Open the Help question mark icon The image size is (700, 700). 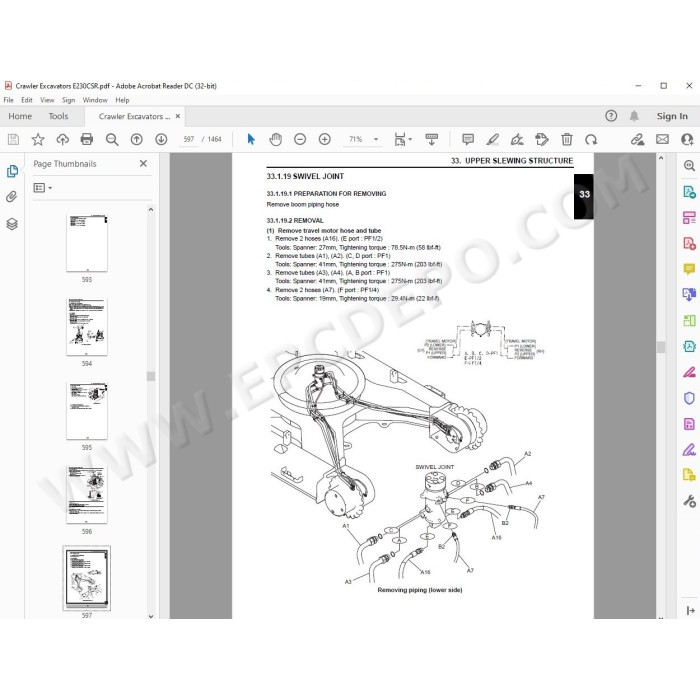pos(611,116)
